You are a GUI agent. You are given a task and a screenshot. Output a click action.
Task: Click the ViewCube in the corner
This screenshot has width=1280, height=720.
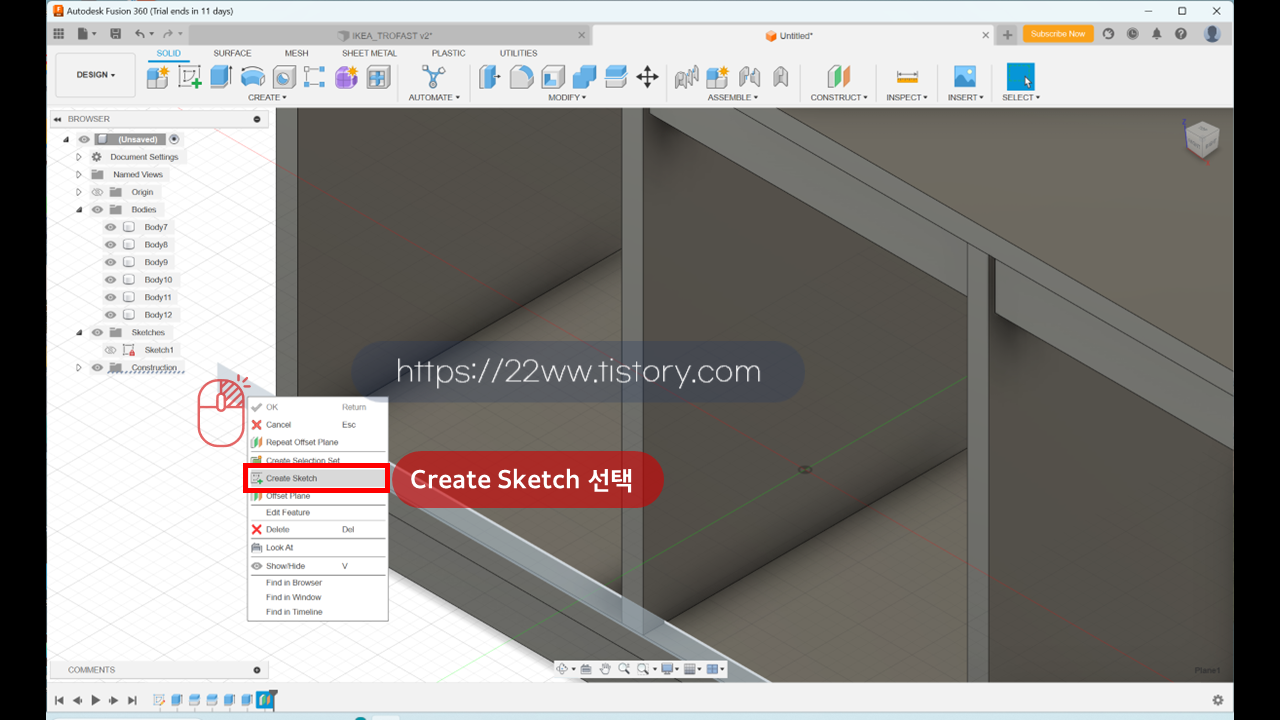point(1201,139)
